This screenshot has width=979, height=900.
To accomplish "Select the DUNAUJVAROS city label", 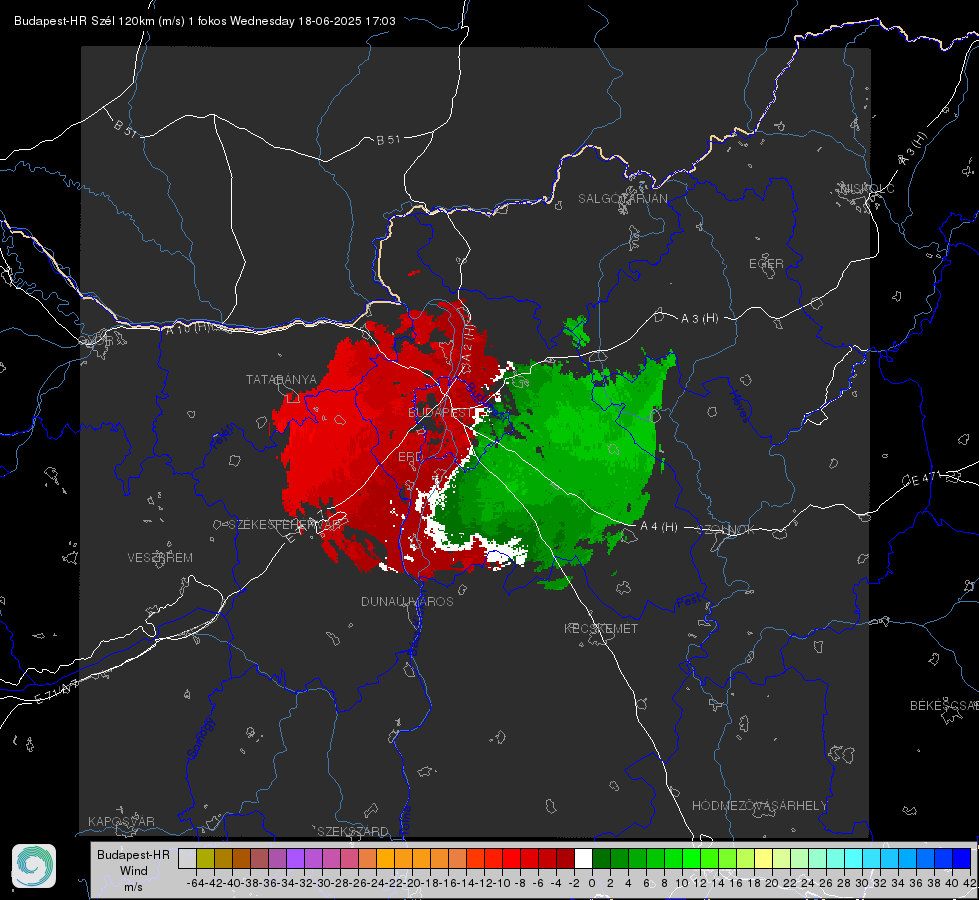I will pyautogui.click(x=407, y=601).
